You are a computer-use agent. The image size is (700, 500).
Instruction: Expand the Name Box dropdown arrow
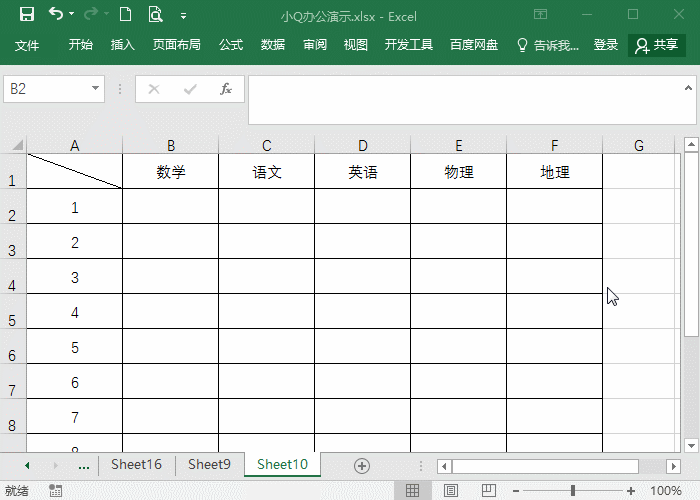pos(96,89)
